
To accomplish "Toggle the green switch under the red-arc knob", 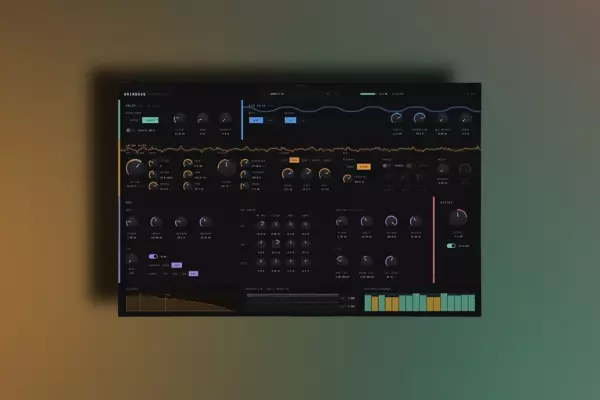I will click(x=451, y=246).
